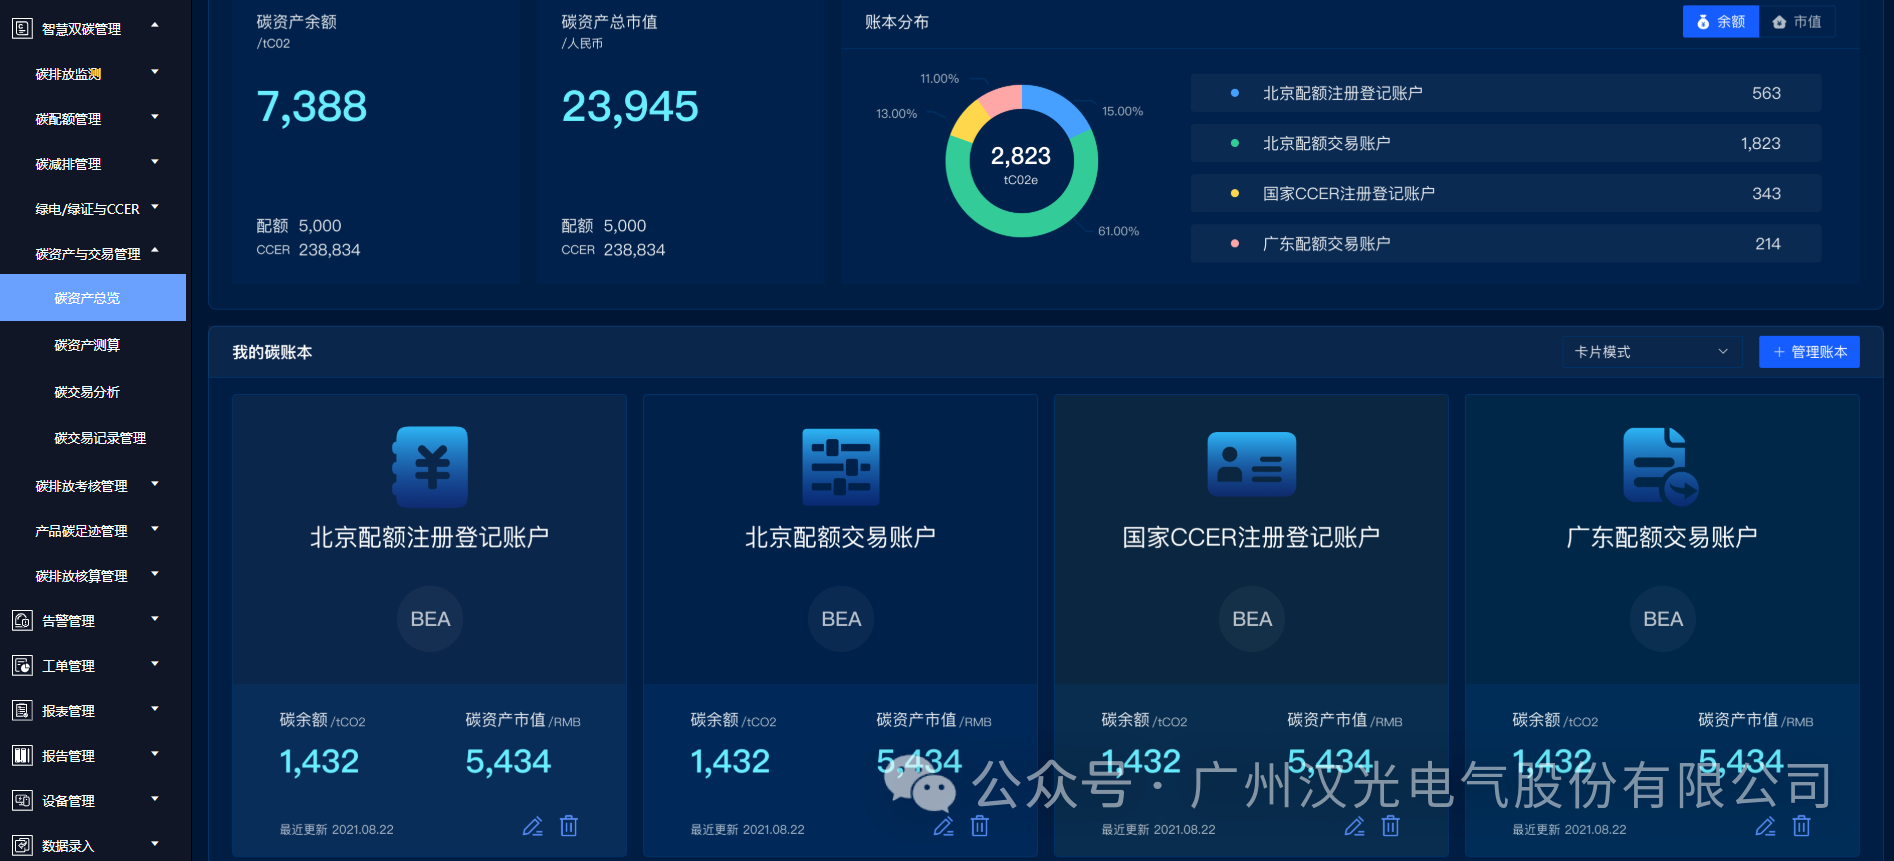Image resolution: width=1894 pixels, height=861 pixels.
Task: Go to 碳交易分析 in the sidebar
Action: (x=87, y=392)
